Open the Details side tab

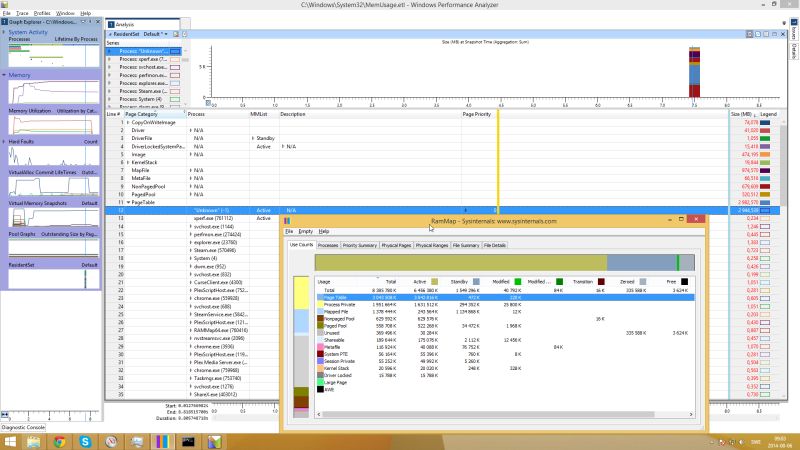point(794,51)
